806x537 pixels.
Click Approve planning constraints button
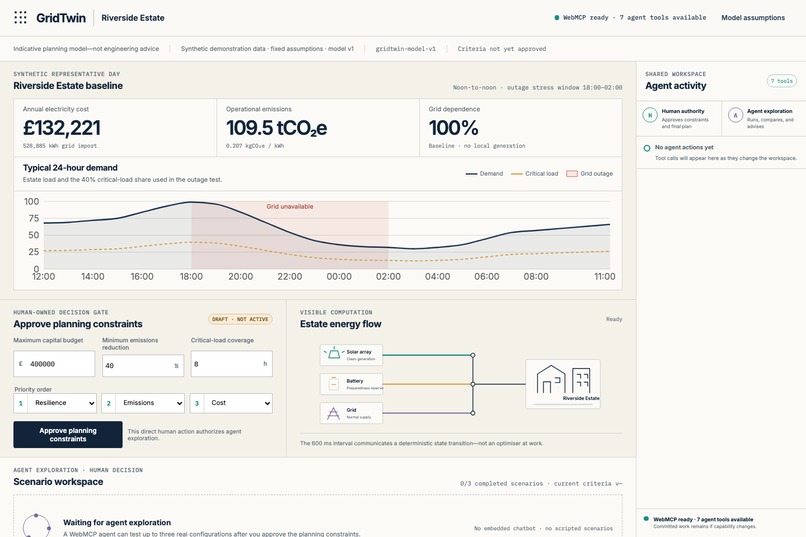(68, 435)
